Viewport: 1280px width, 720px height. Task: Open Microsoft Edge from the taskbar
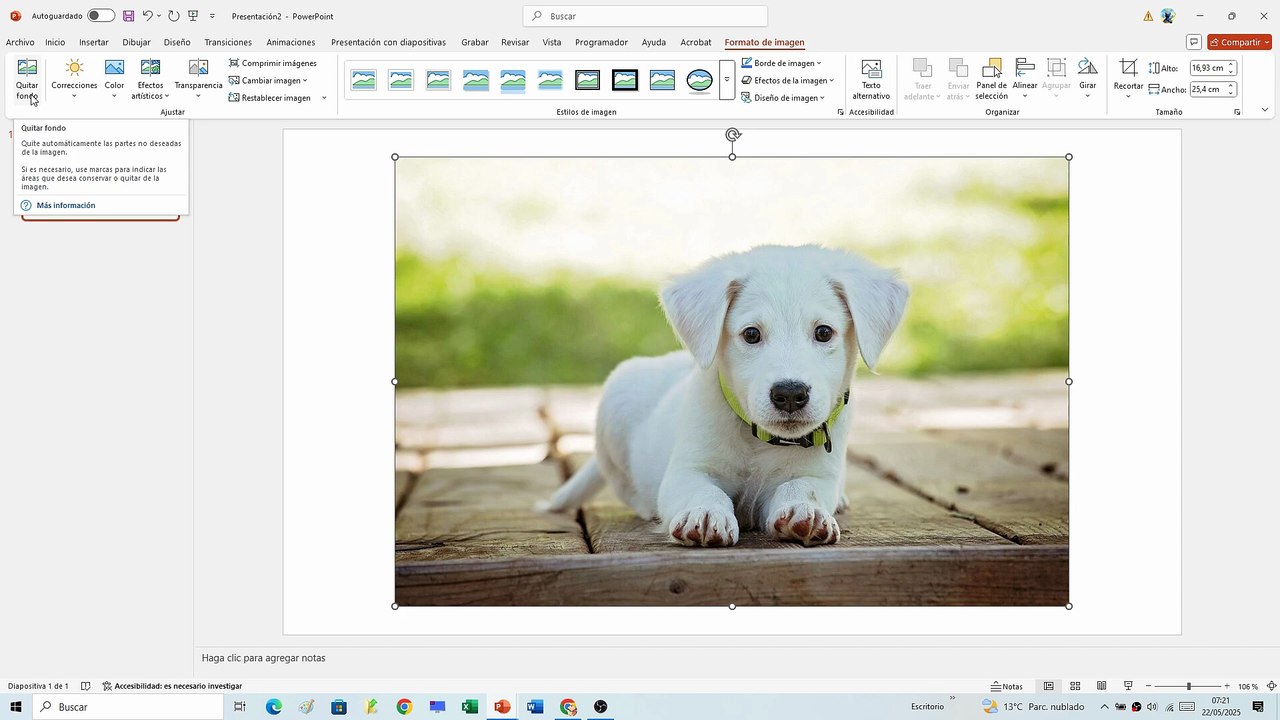pos(273,707)
